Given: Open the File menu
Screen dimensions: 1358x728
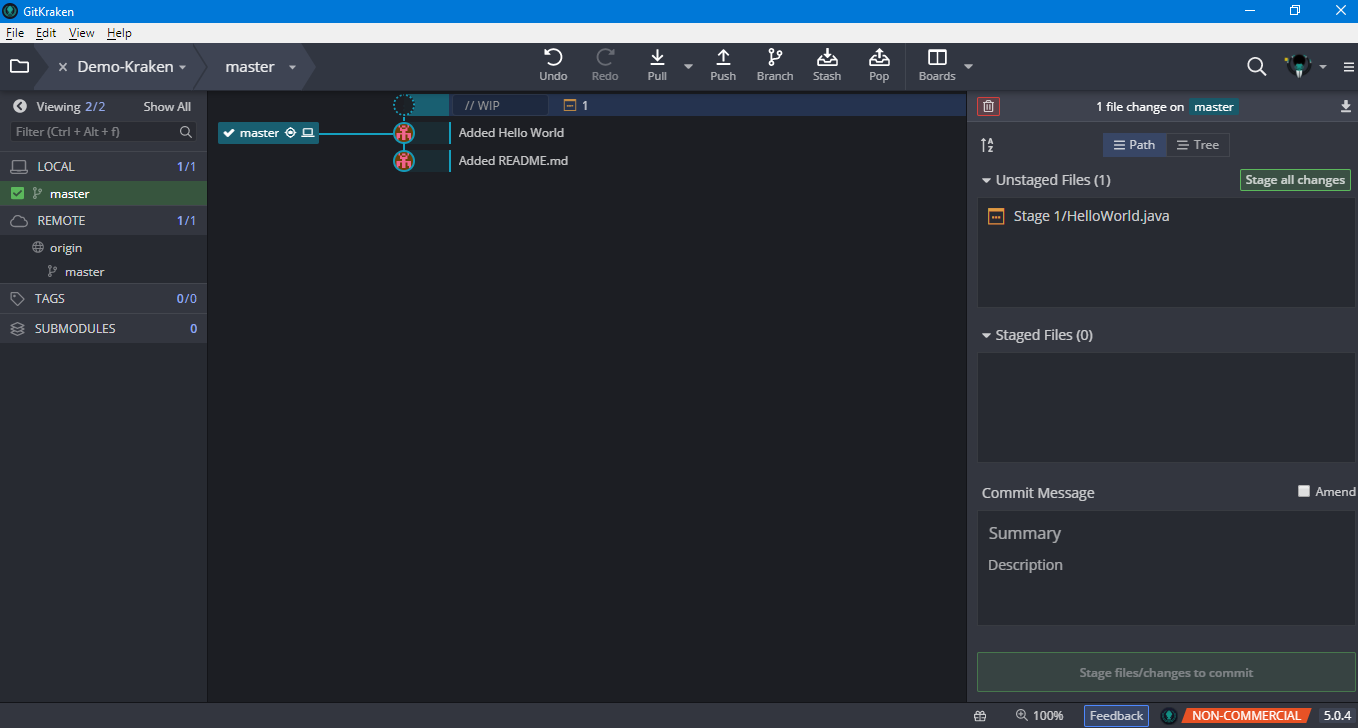Looking at the screenshot, I should 14,33.
